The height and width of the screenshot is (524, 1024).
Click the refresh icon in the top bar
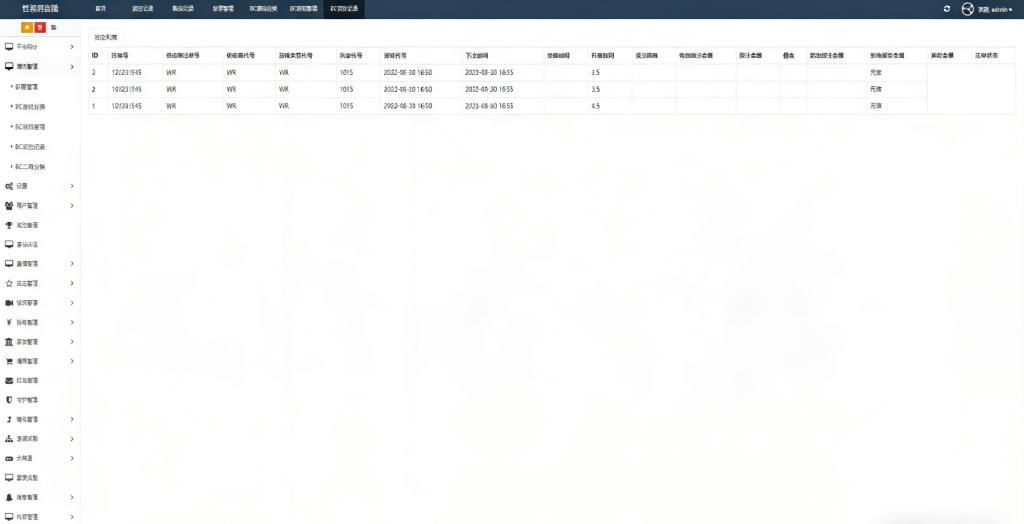pos(947,8)
